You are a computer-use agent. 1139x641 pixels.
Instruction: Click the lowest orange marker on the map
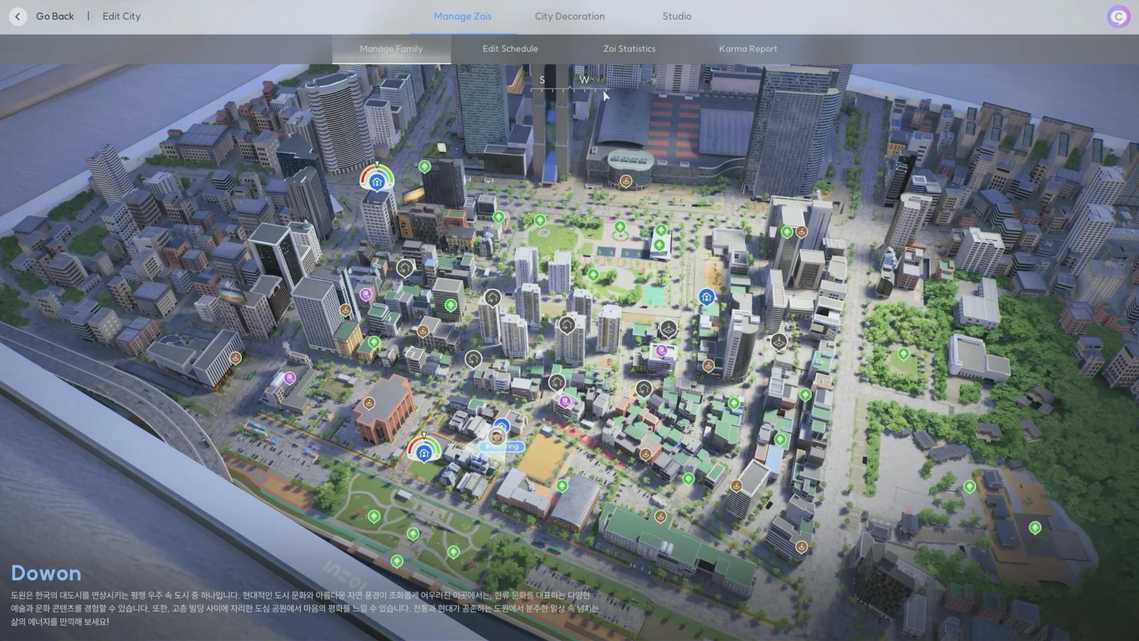click(801, 547)
